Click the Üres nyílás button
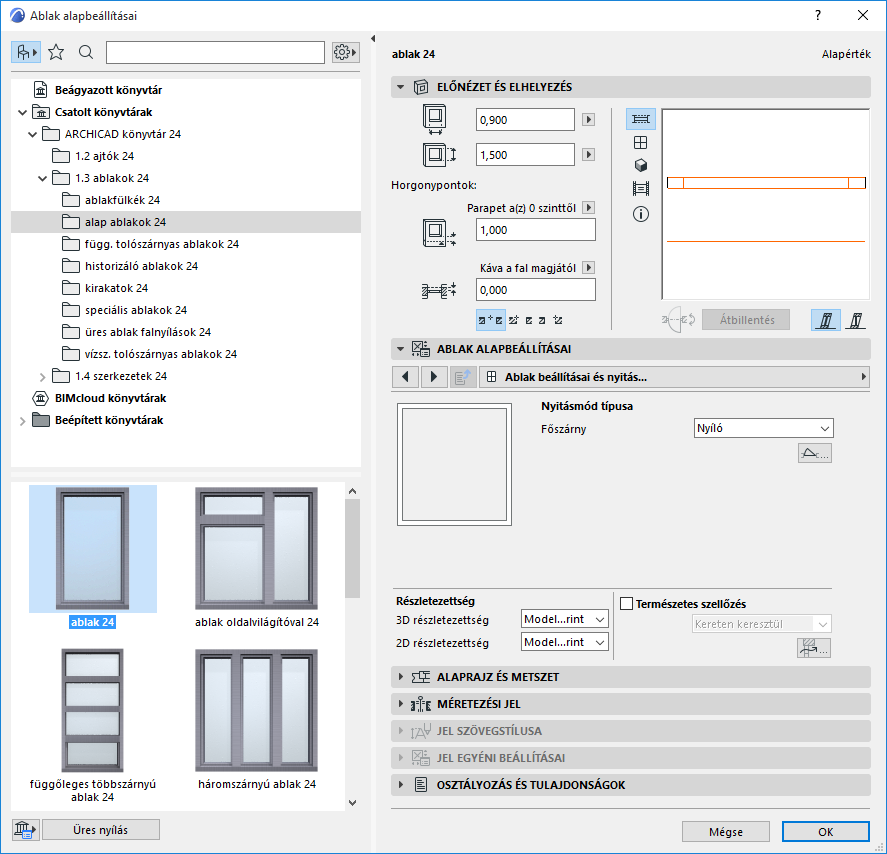 coord(99,829)
